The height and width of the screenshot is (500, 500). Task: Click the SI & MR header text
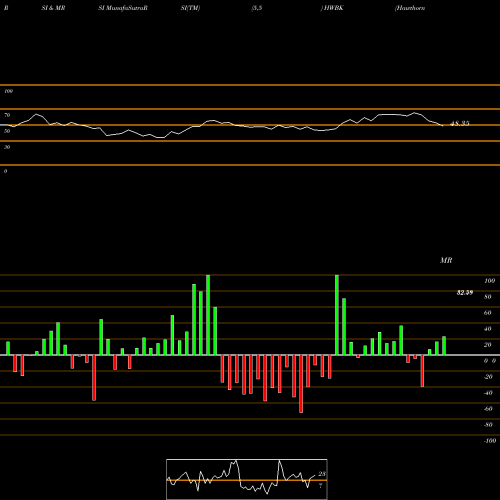pos(53,8)
